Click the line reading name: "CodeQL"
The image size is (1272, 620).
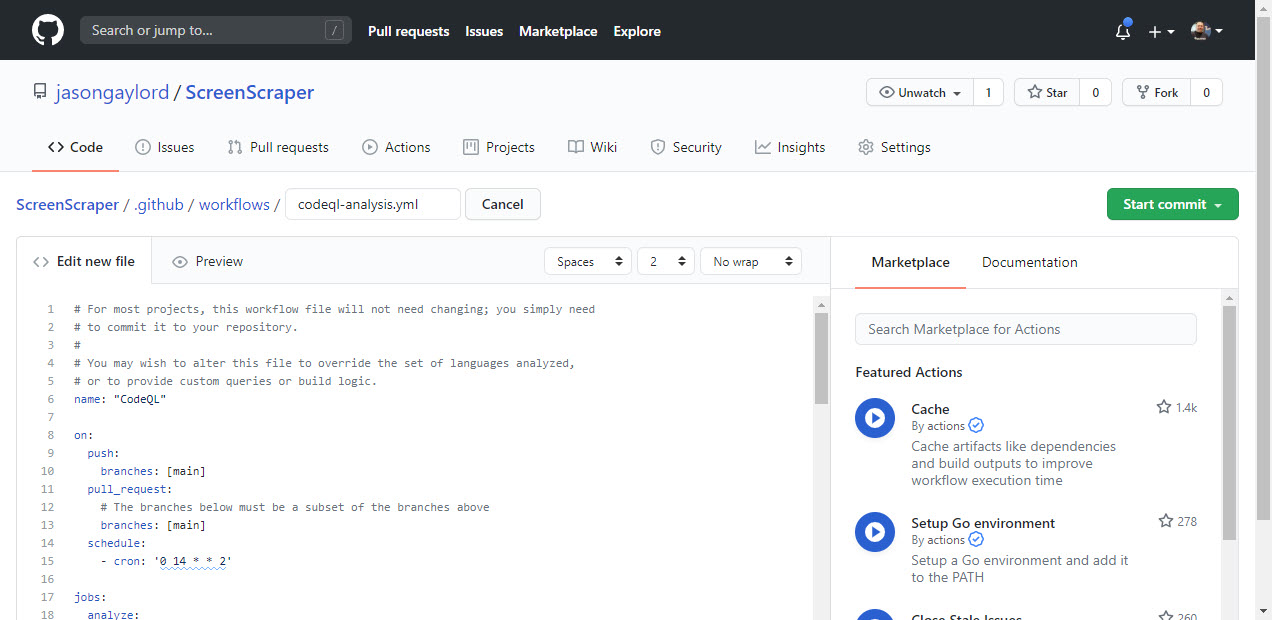pos(120,399)
